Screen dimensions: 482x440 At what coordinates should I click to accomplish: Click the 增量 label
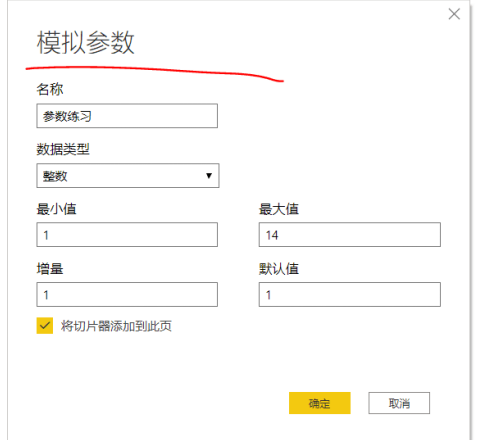(x=50, y=269)
